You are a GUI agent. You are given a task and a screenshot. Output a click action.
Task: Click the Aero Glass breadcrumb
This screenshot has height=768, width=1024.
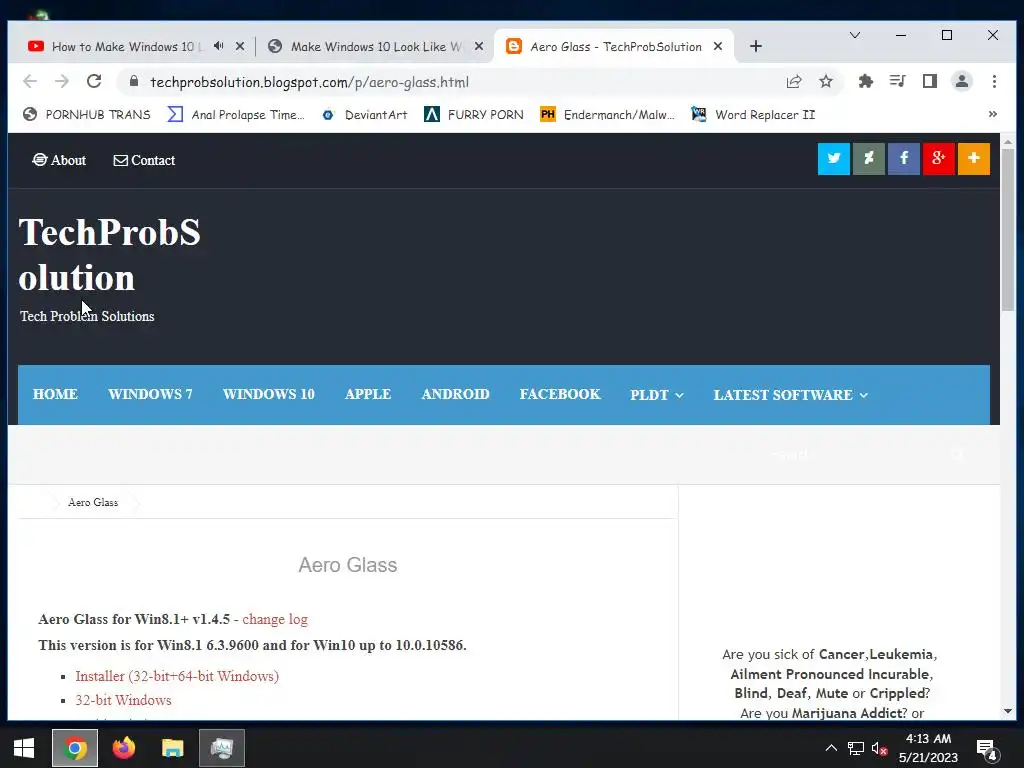click(93, 502)
